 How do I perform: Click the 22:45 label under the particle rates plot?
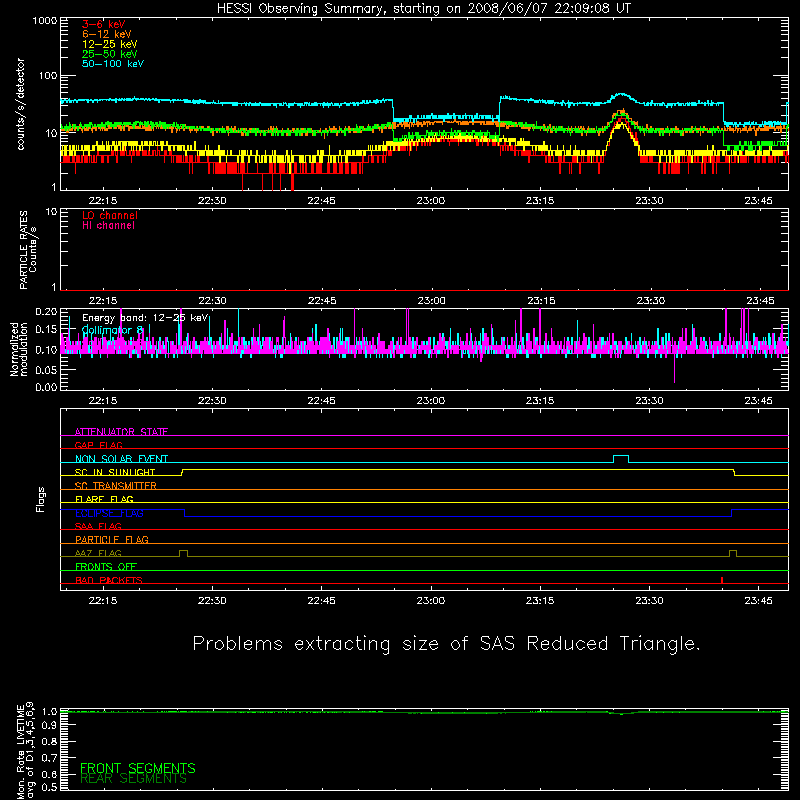[322, 301]
